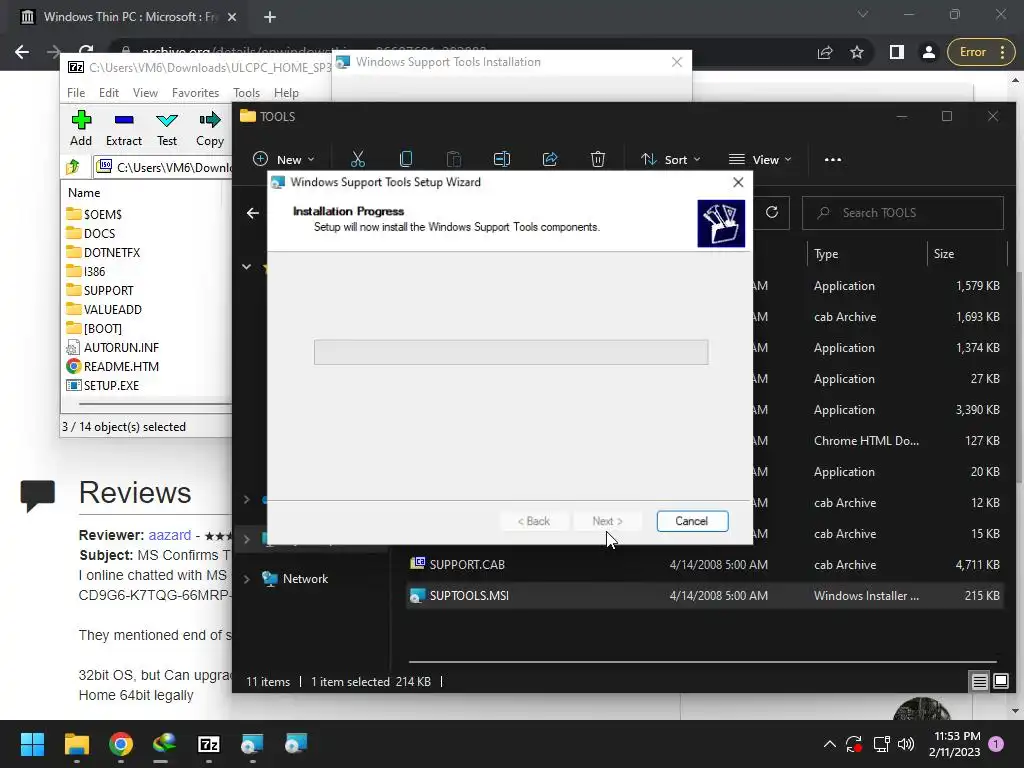Click 7-Zip icon in taskbar
1024x768 pixels.
tap(208, 744)
